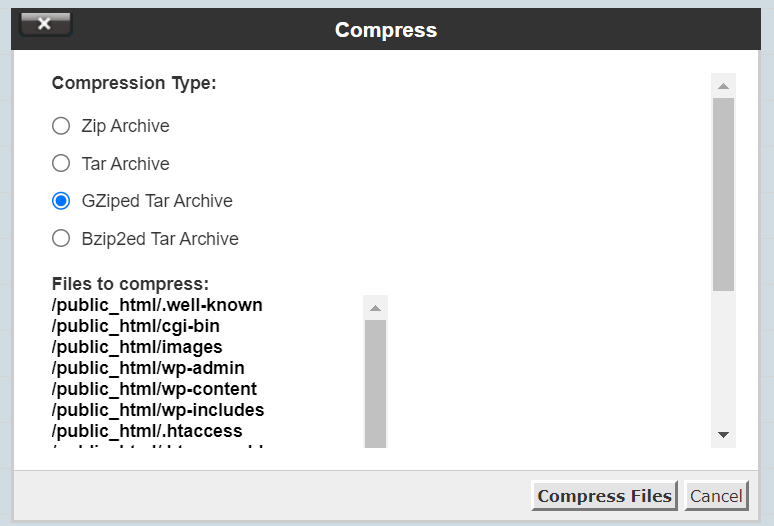This screenshot has height=526, width=774.
Task: Click the /public_html/.htaccess entry
Action: point(147,431)
